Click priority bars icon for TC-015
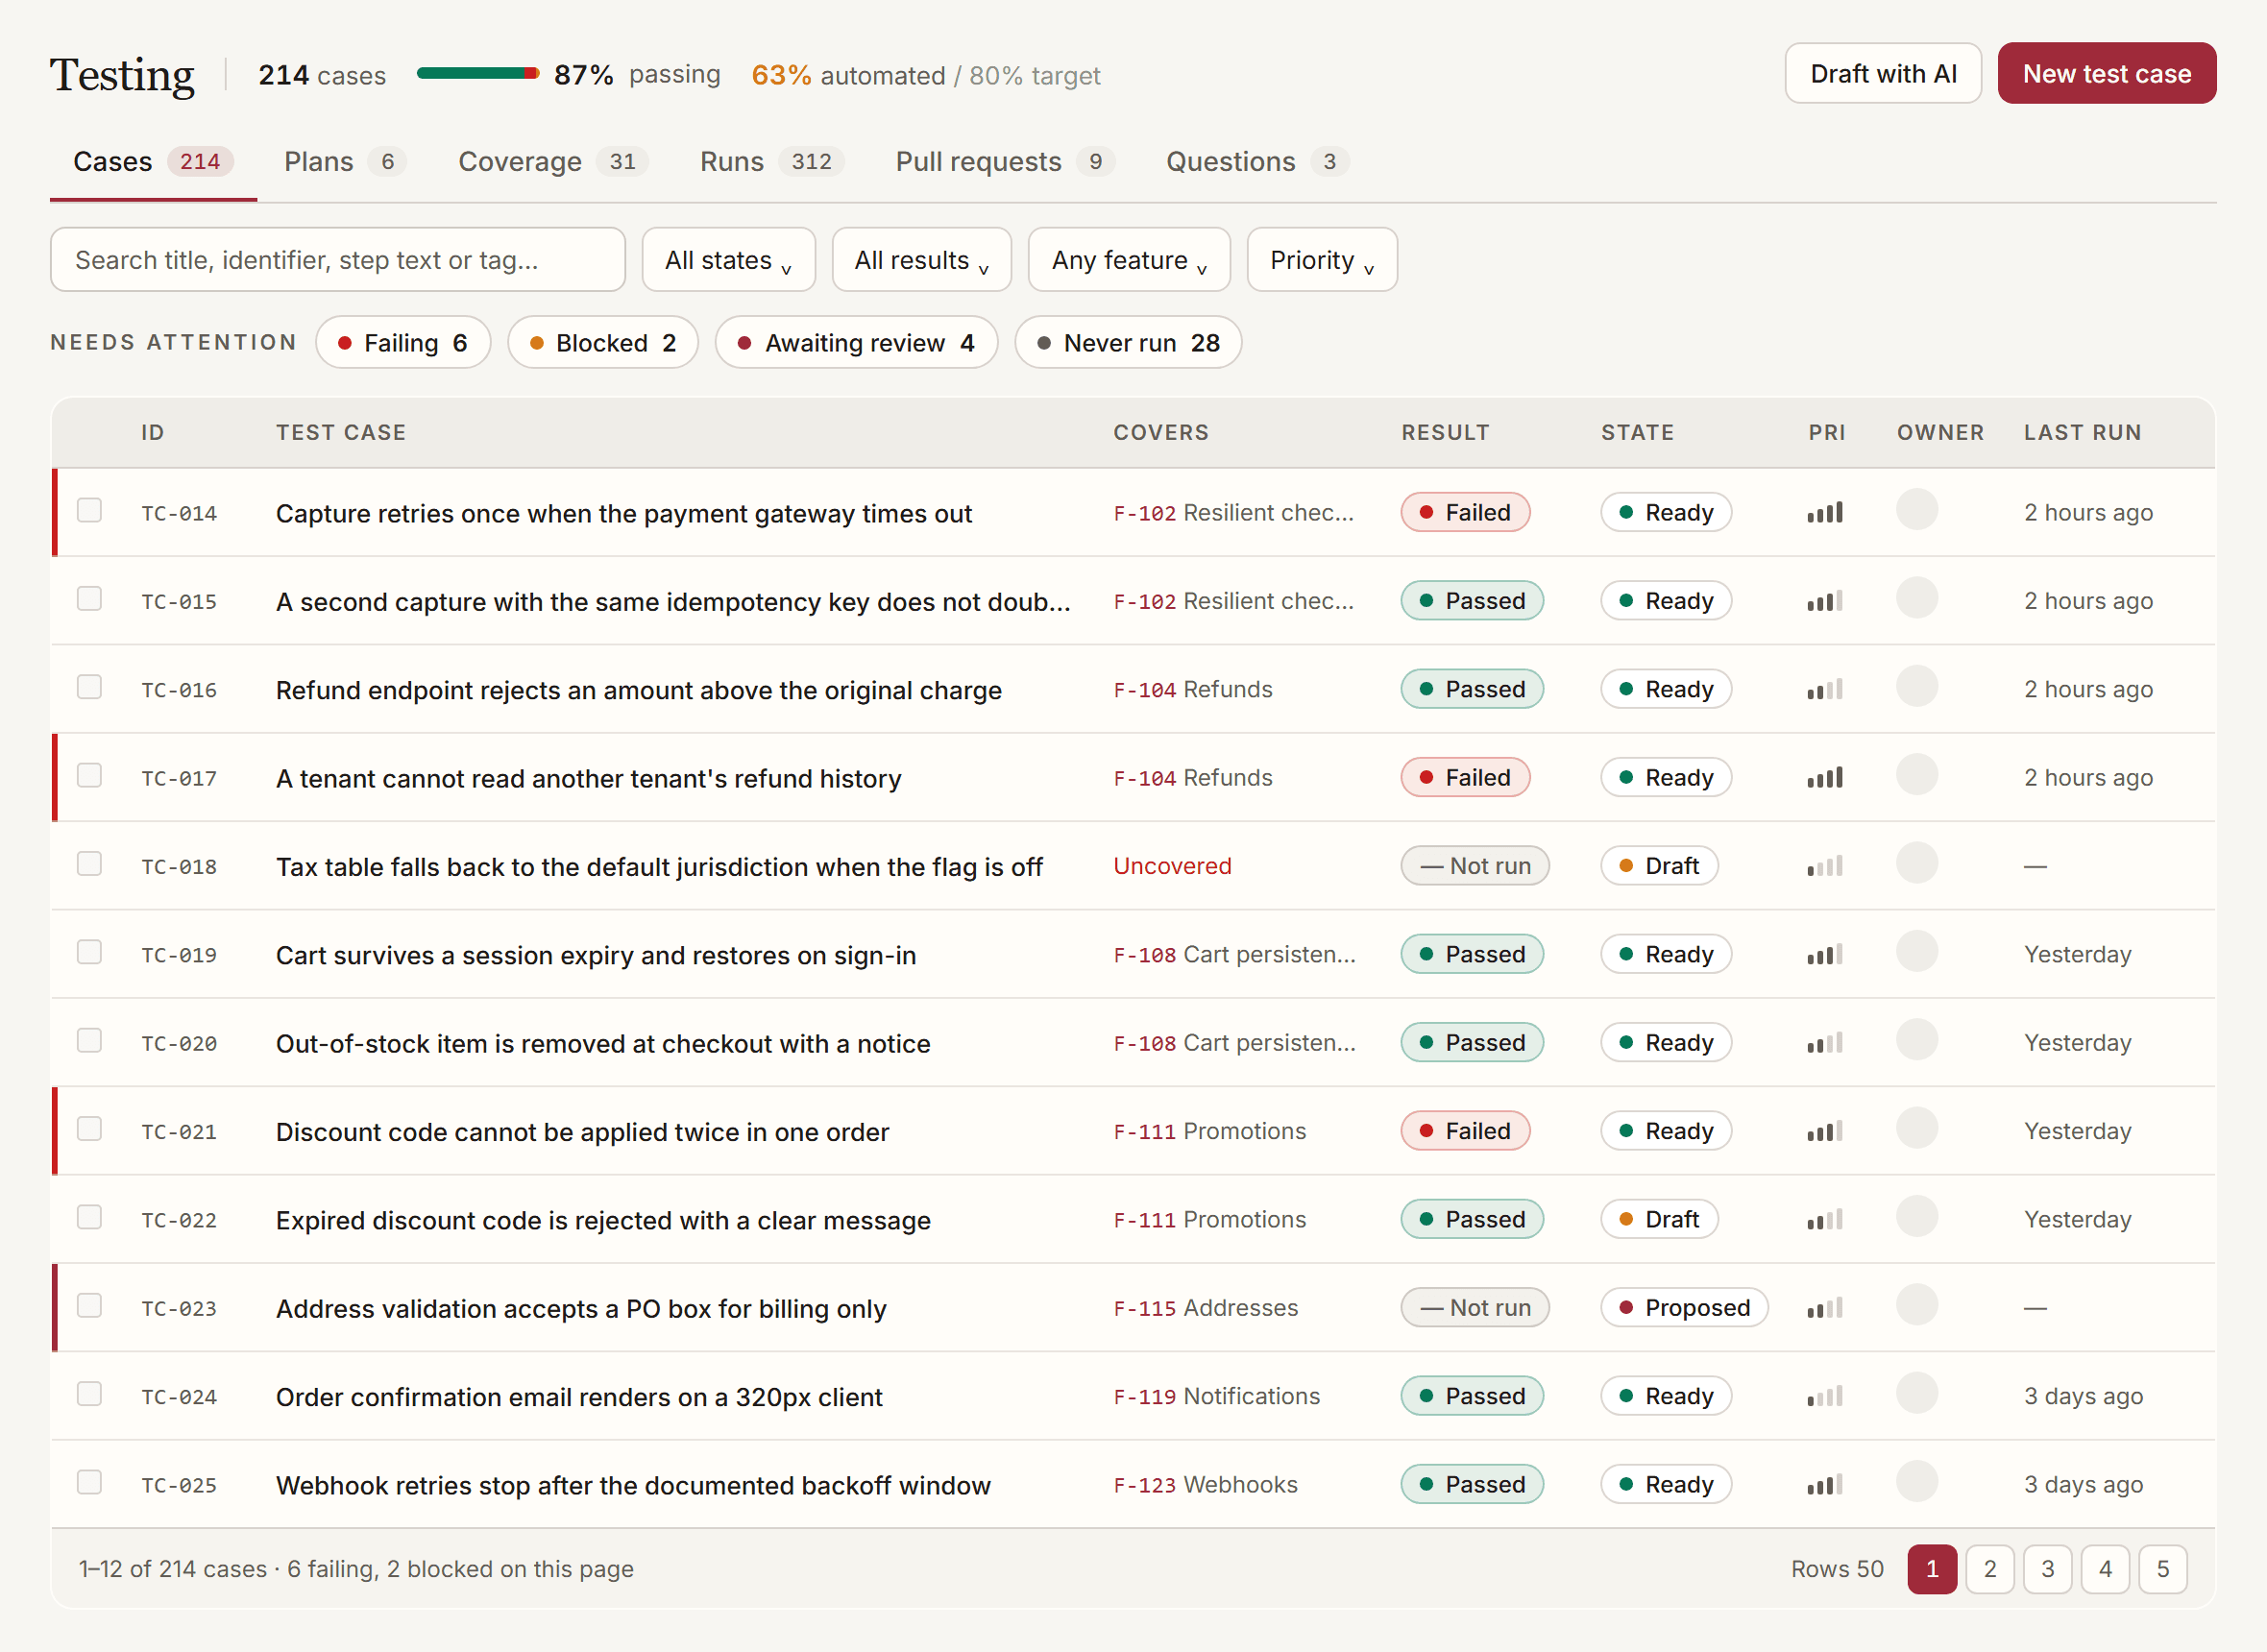 tap(1824, 601)
